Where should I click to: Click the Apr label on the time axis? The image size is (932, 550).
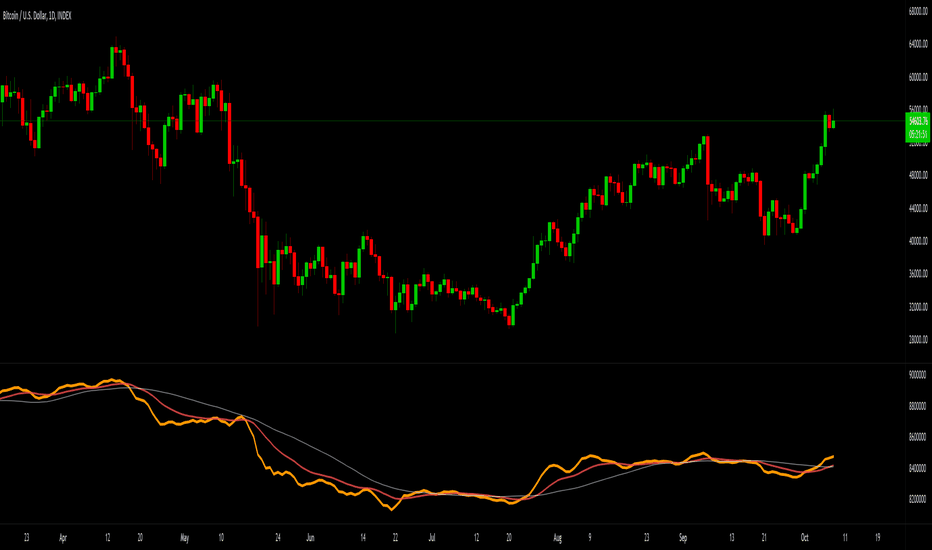tap(63, 538)
